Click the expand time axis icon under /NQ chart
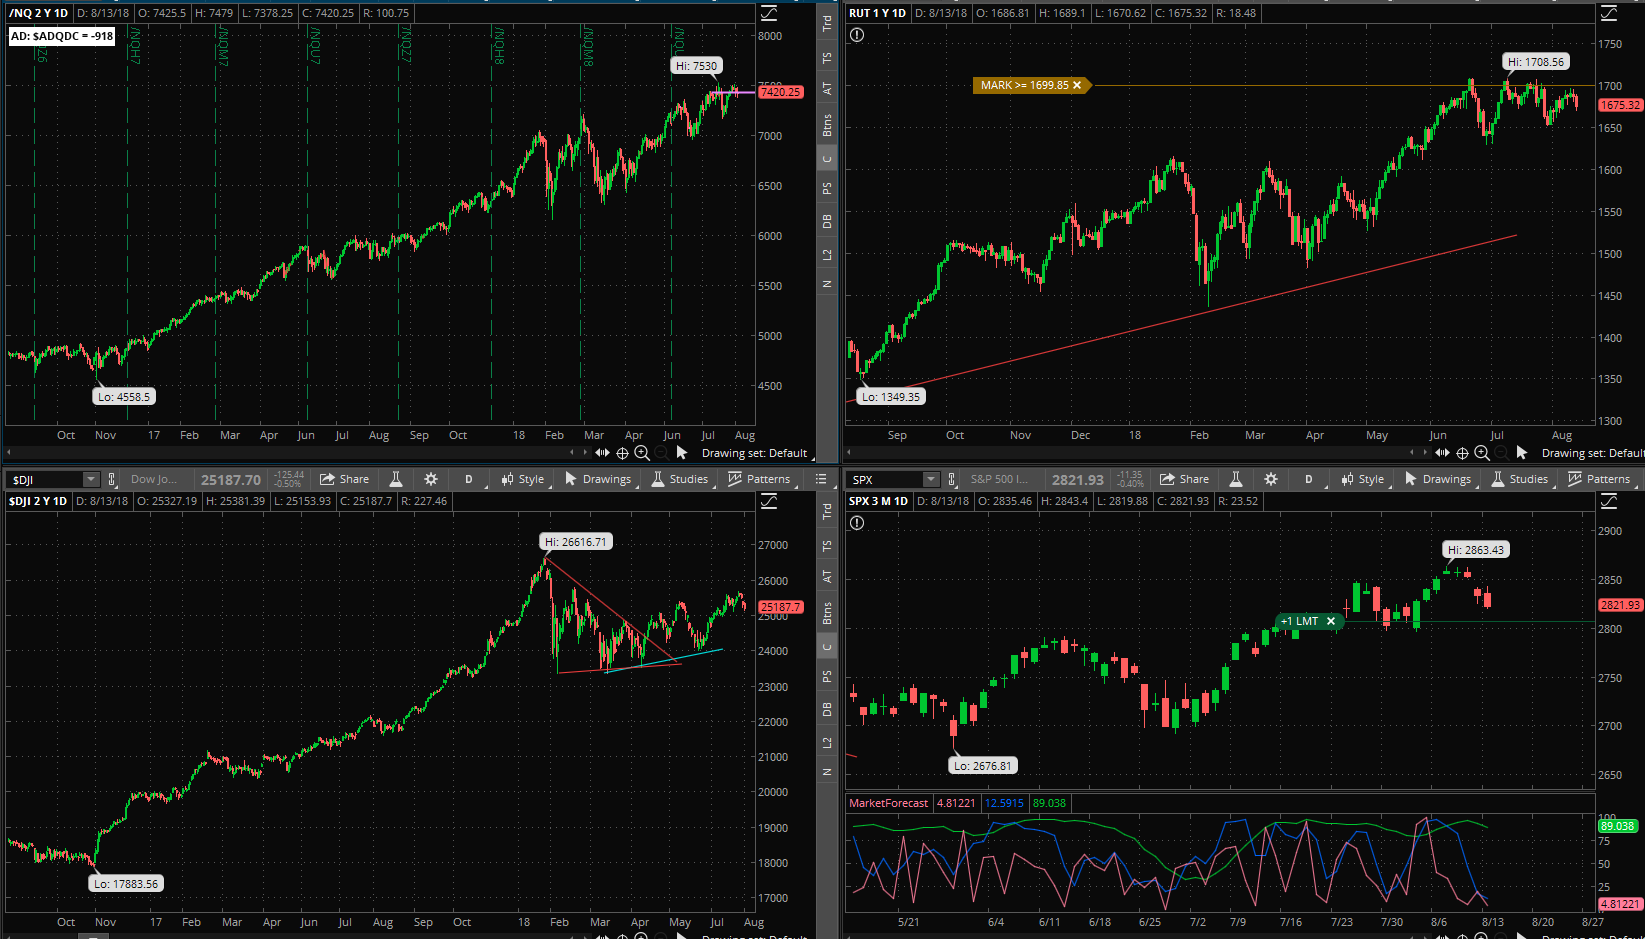This screenshot has height=939, width=1645. (602, 453)
